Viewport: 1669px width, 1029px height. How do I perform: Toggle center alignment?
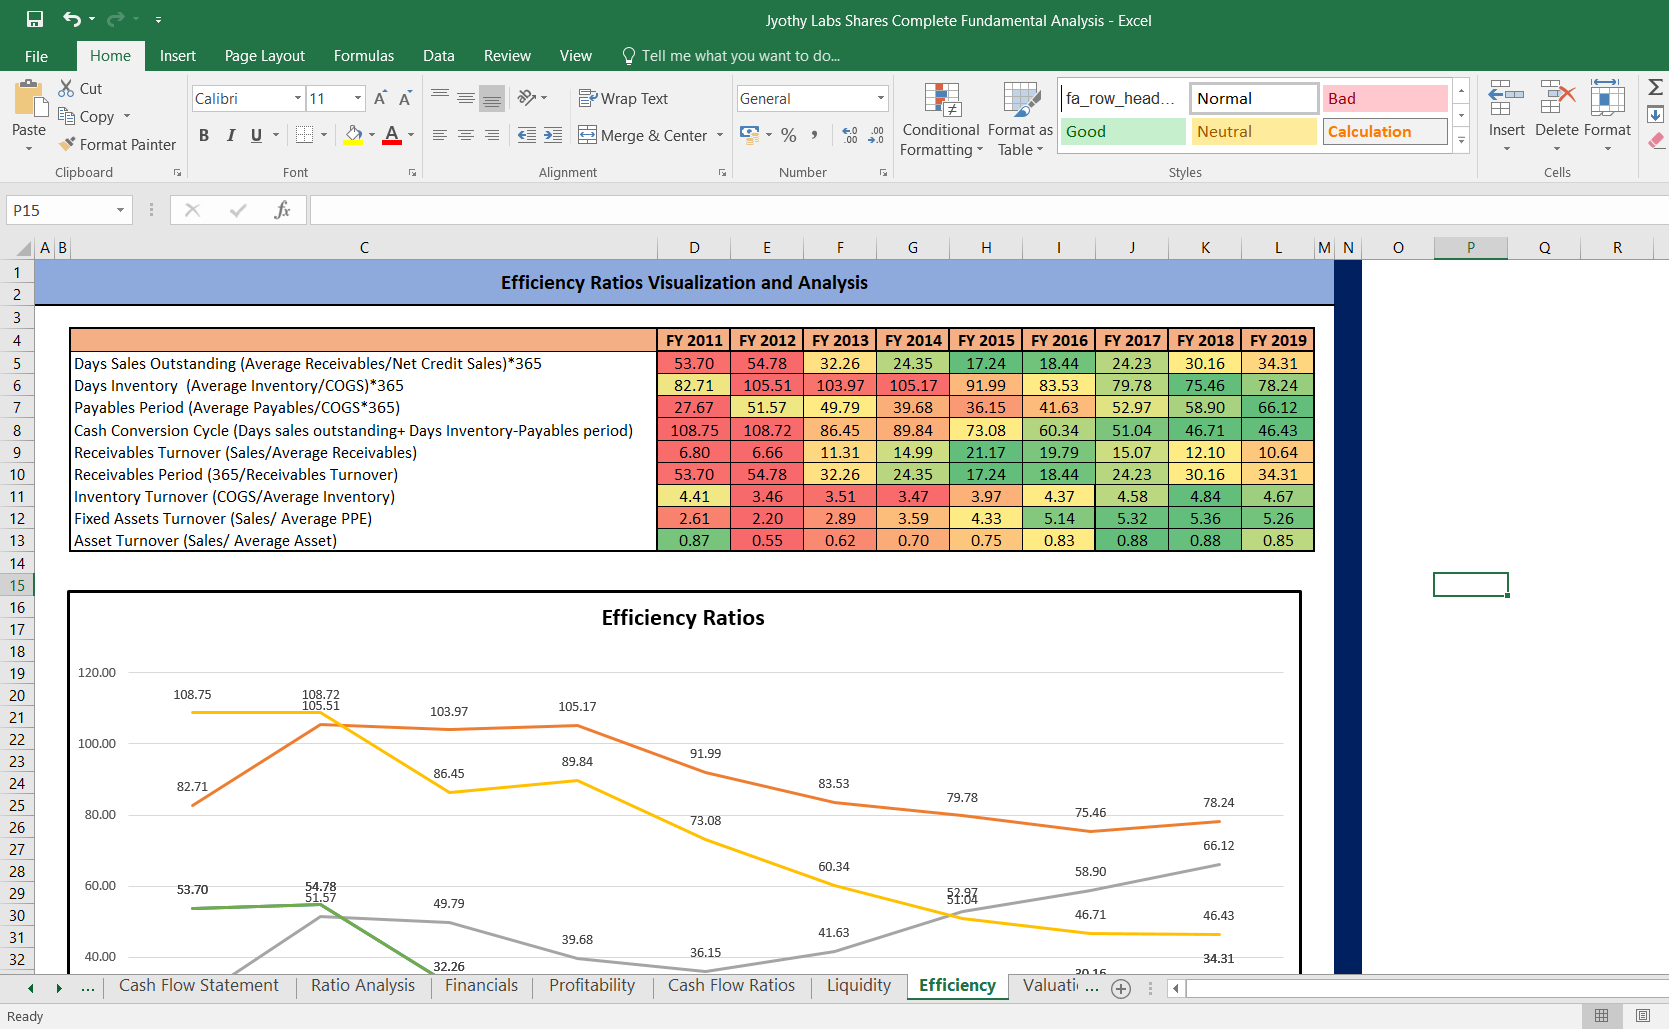coord(466,134)
